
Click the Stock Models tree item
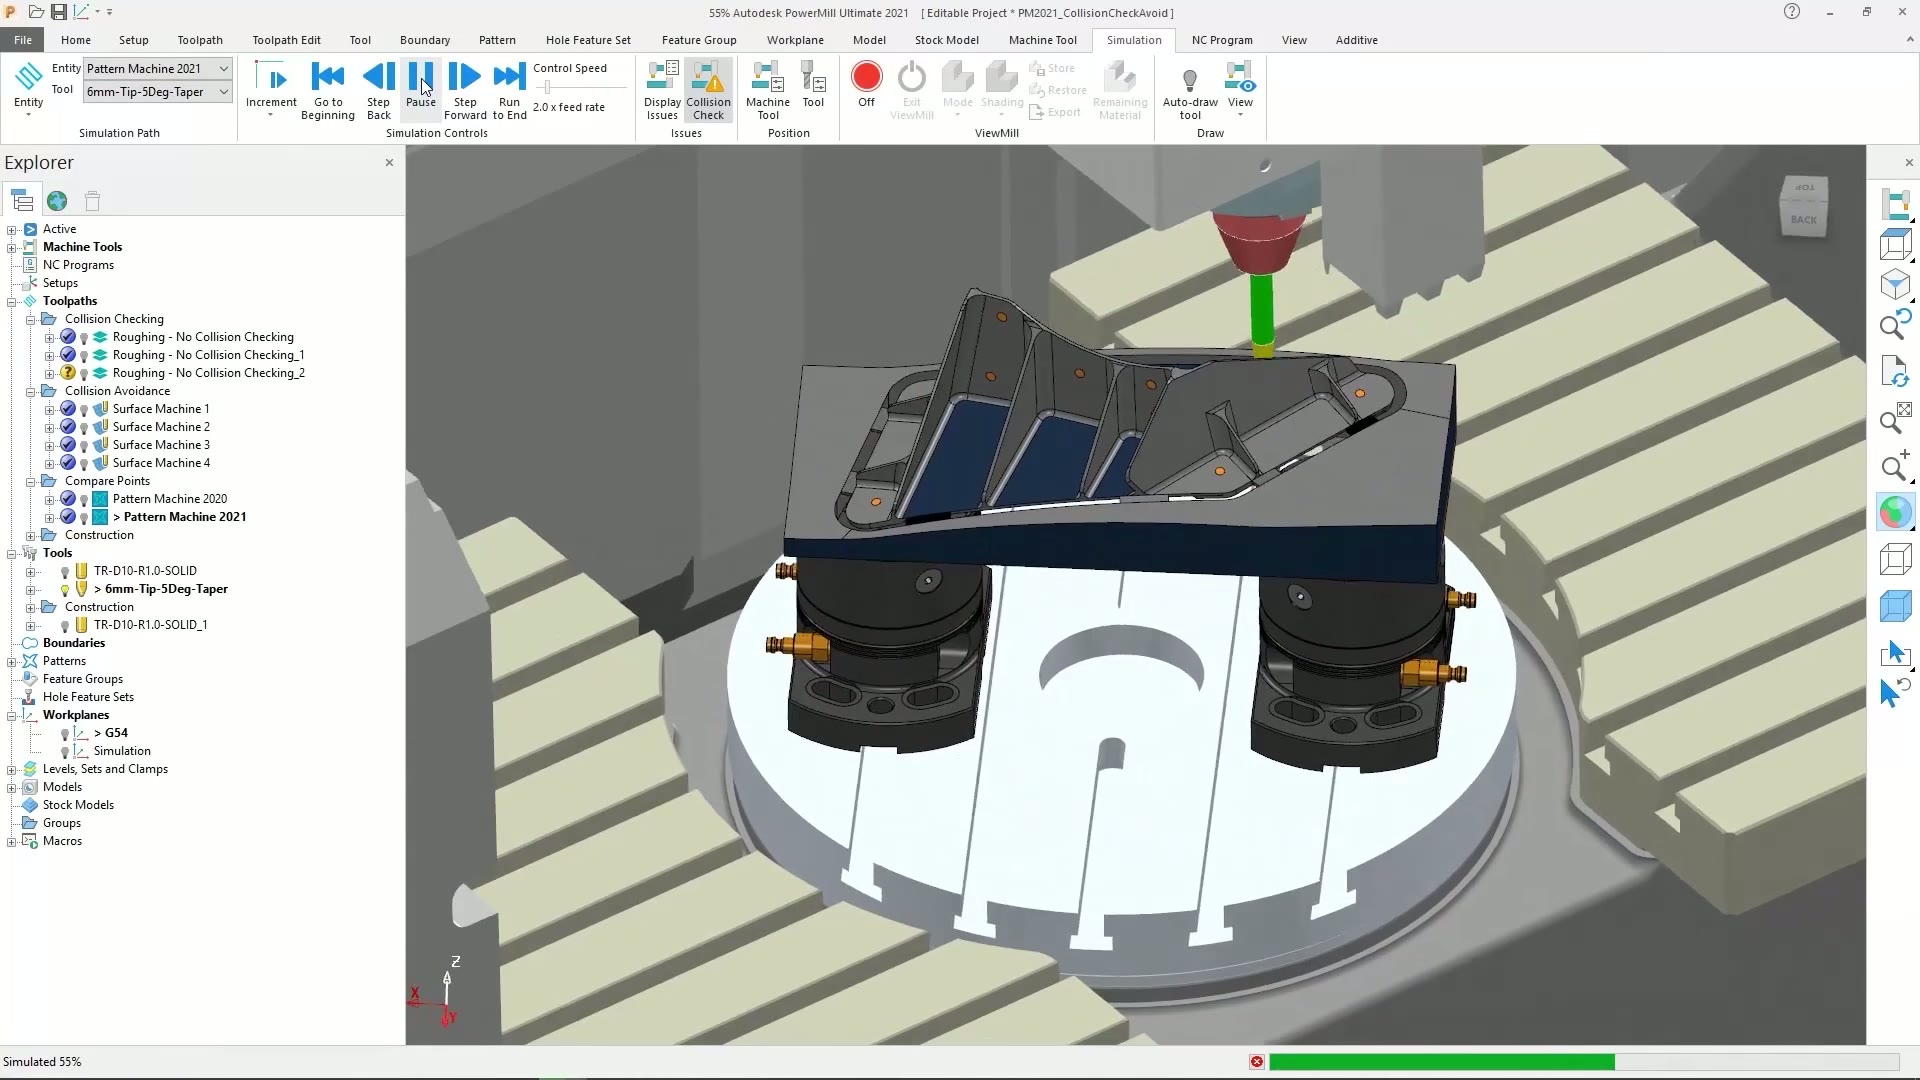coord(78,805)
